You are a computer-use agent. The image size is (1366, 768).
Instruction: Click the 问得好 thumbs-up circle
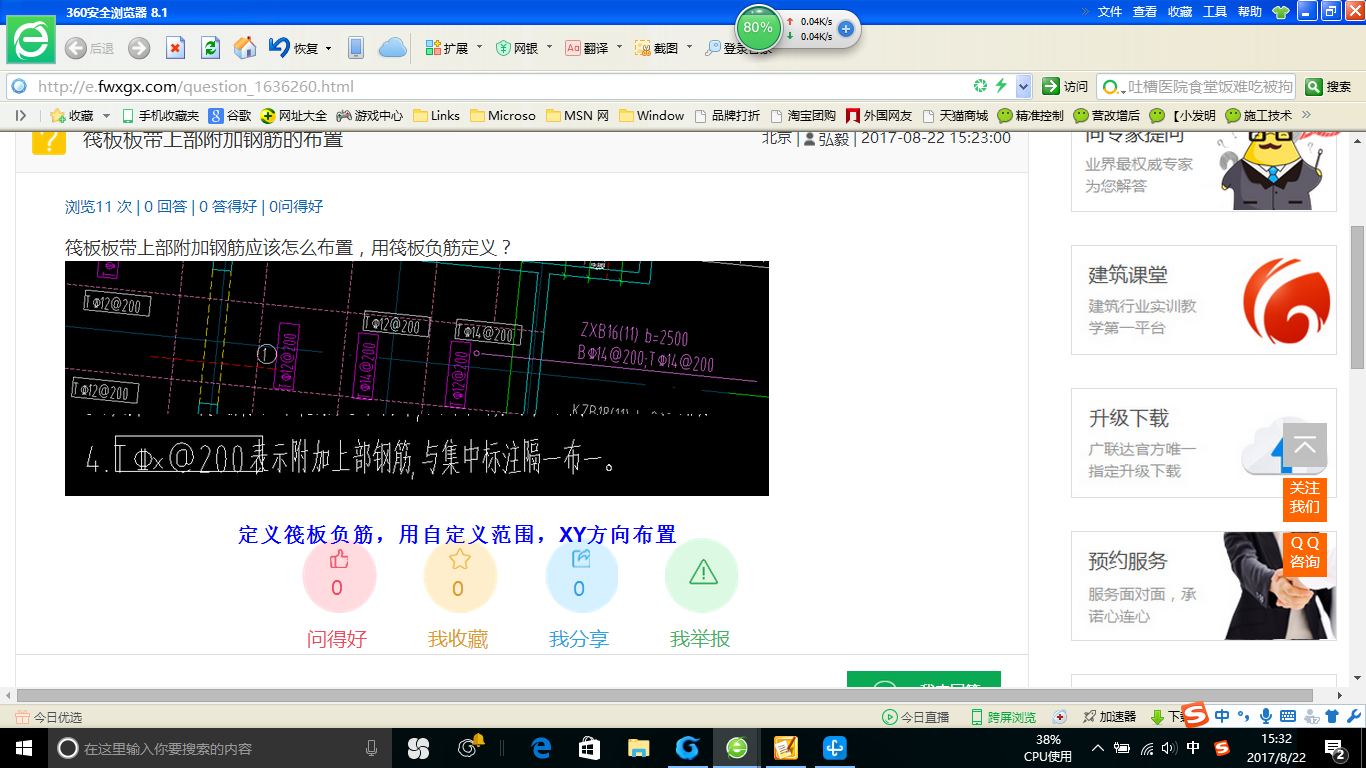(339, 576)
